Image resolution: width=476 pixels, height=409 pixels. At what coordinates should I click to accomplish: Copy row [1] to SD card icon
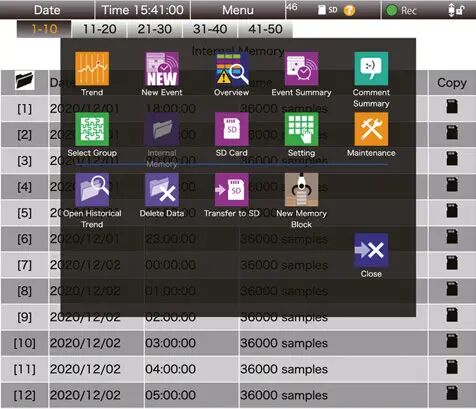[452, 107]
